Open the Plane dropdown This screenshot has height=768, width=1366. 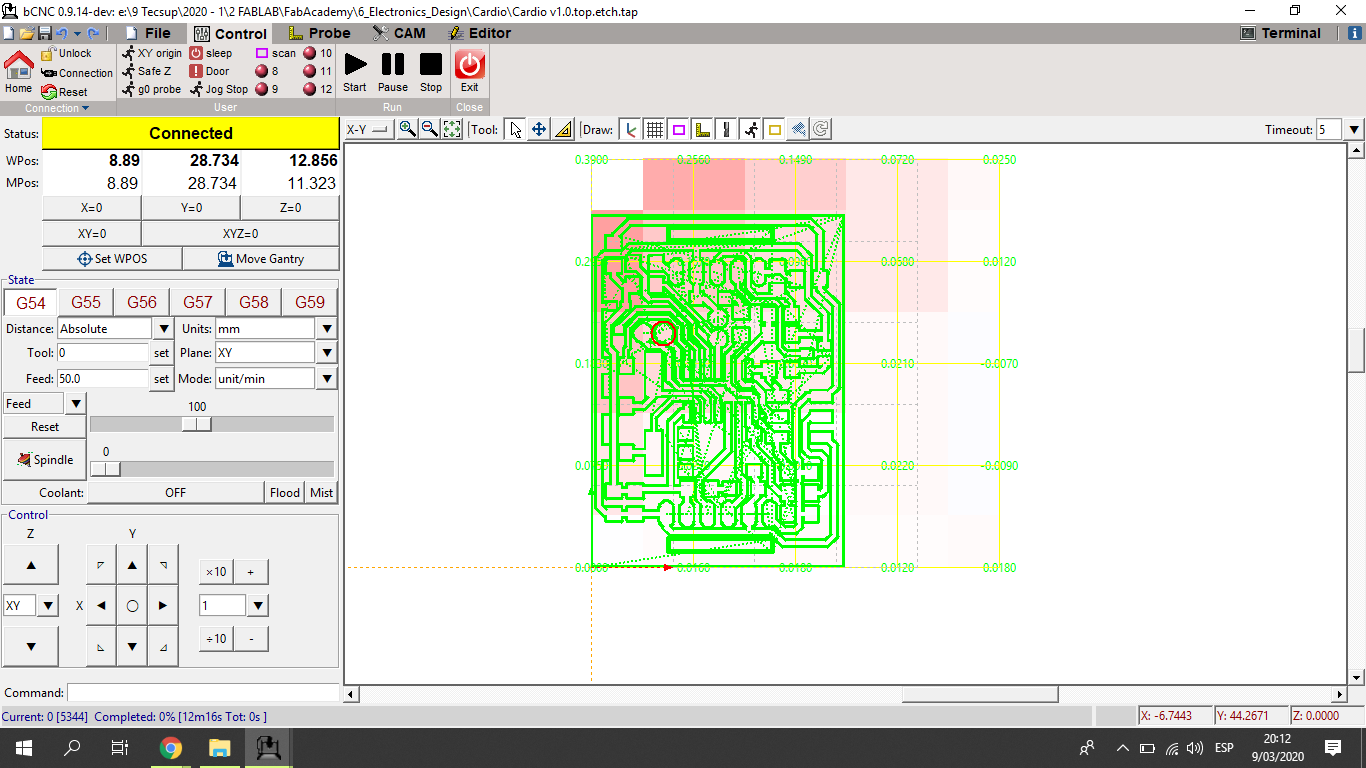(326, 353)
